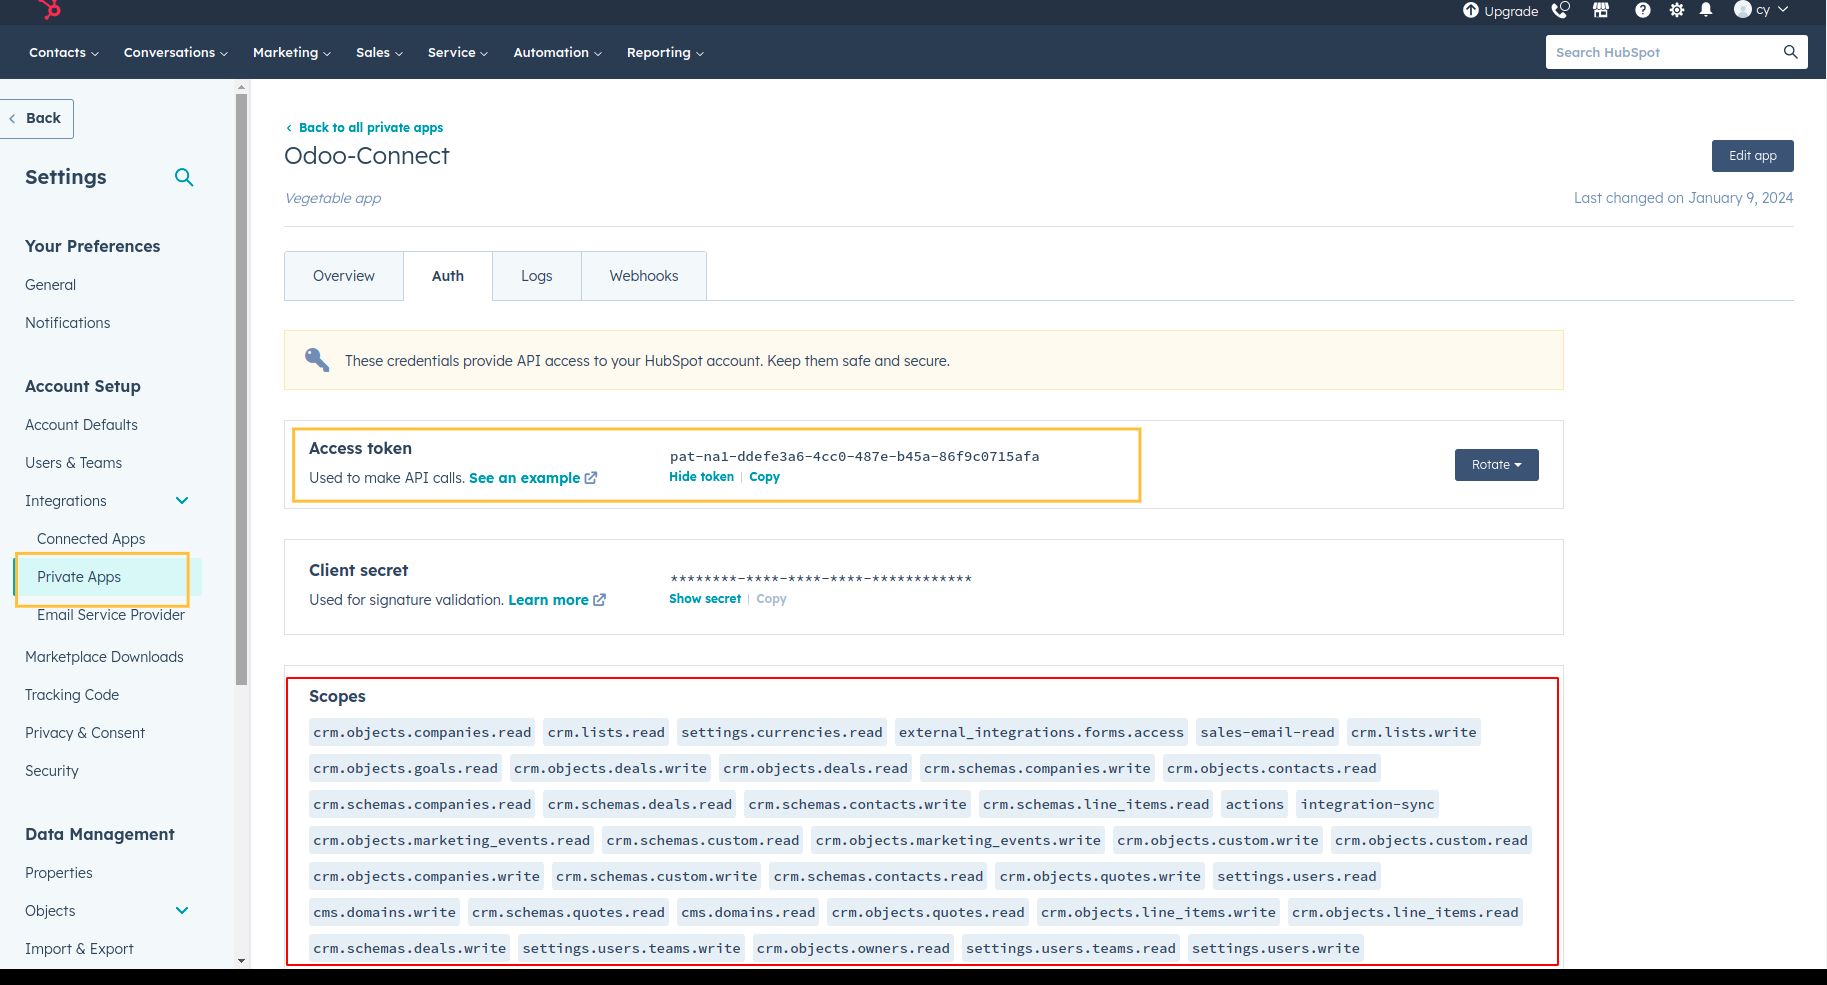Click Back to all private apps
Viewport: 1827px width, 985px height.
tap(364, 127)
